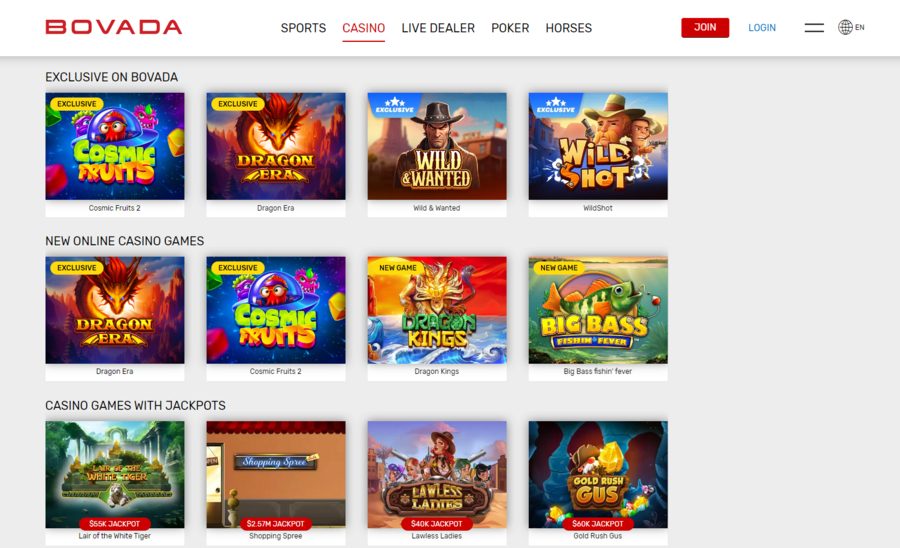
Task: Click the globe language icon
Action: 845,27
